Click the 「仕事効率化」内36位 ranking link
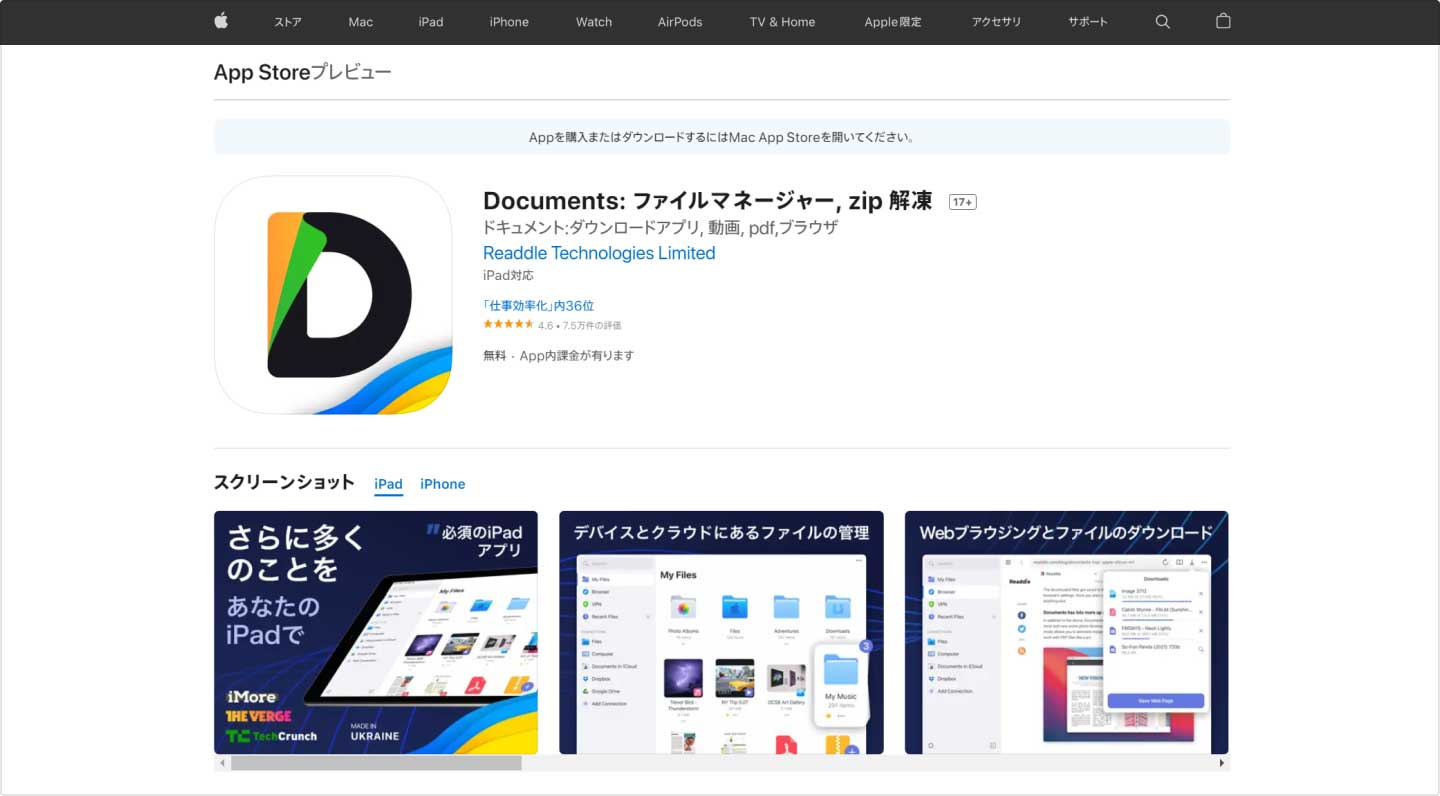This screenshot has width=1440, height=796. [538, 306]
